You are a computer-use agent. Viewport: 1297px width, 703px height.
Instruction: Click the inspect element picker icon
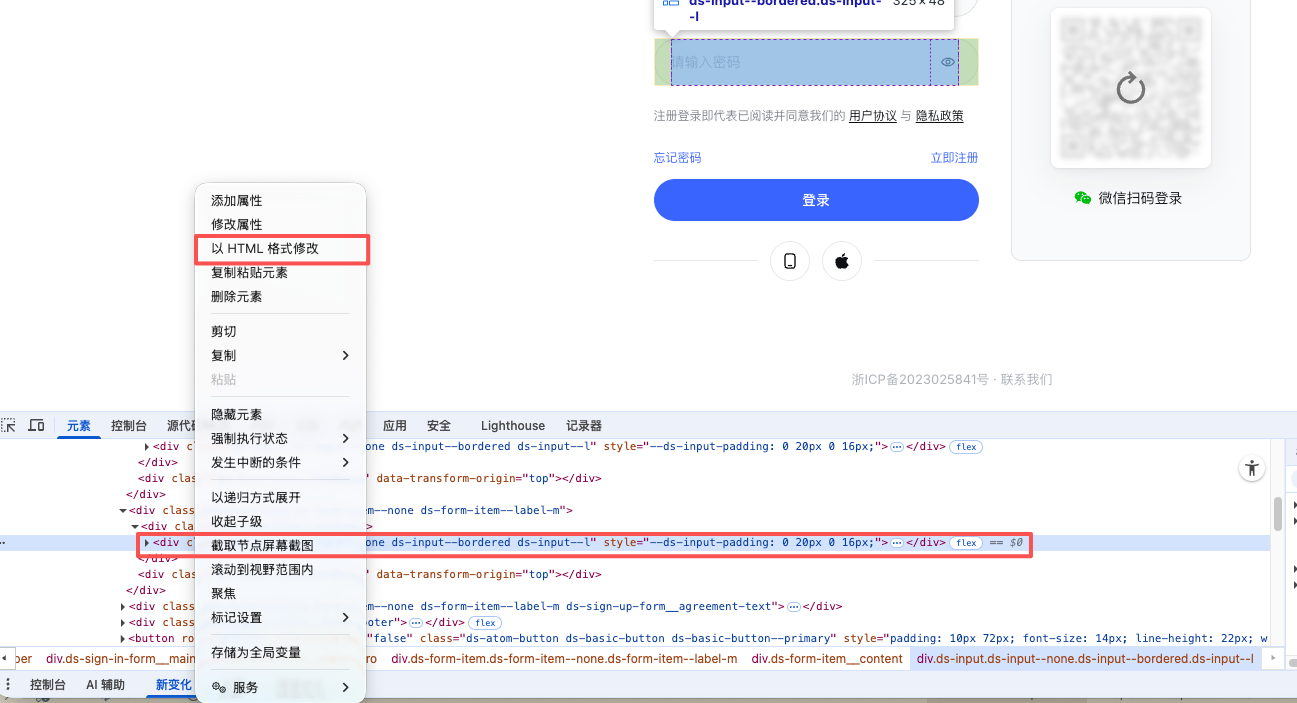[x=9, y=425]
